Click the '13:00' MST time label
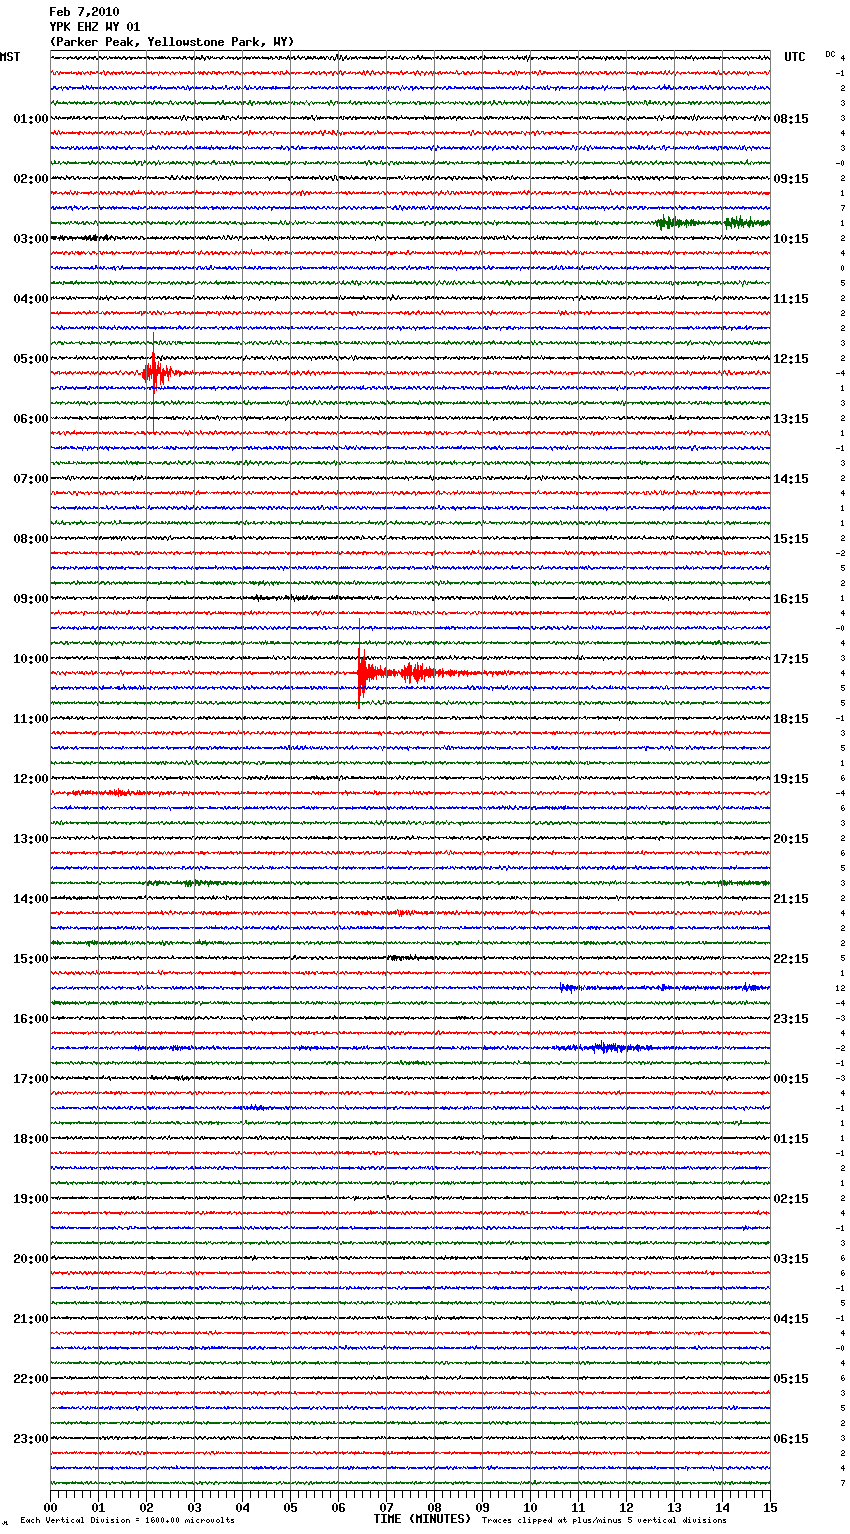This screenshot has width=850, height=1534. 31,839
